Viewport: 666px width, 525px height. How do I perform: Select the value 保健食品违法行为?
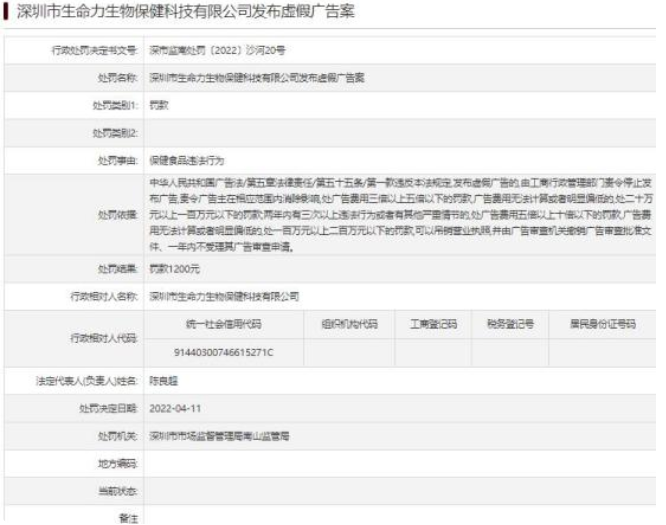[186, 161]
